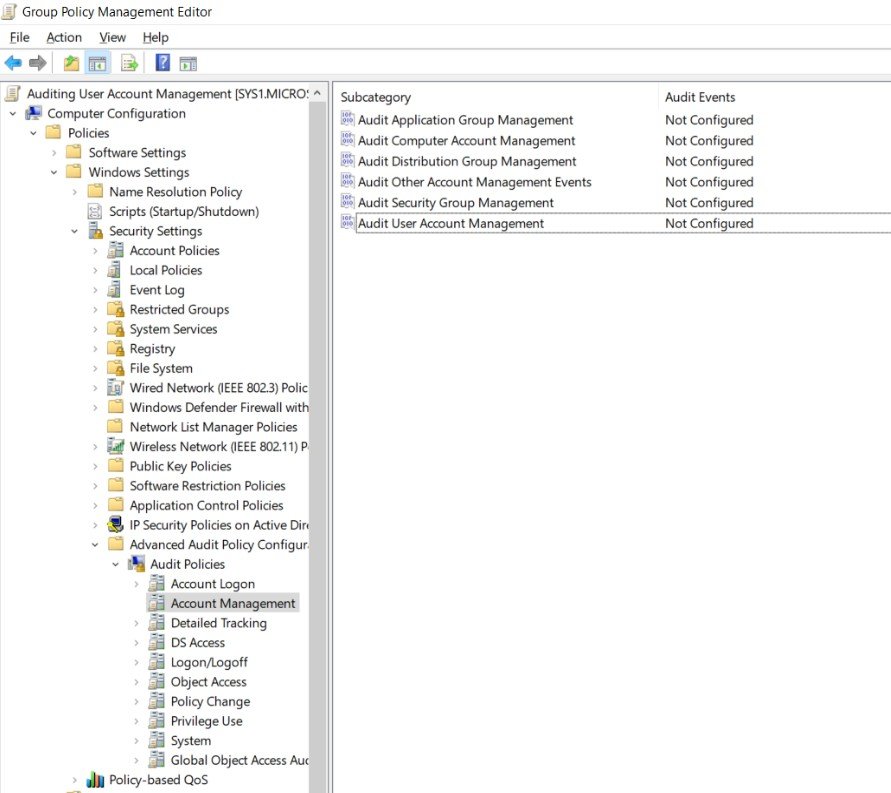891x793 pixels.
Task: Click the Policy-based QoS chart icon
Action: point(95,779)
